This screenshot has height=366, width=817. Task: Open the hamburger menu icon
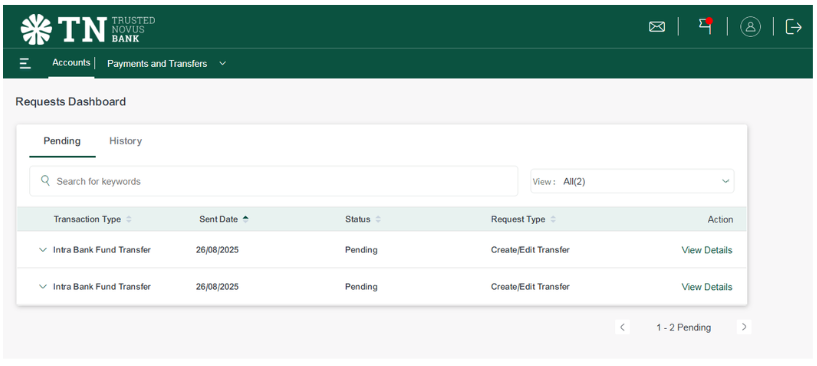pos(25,64)
